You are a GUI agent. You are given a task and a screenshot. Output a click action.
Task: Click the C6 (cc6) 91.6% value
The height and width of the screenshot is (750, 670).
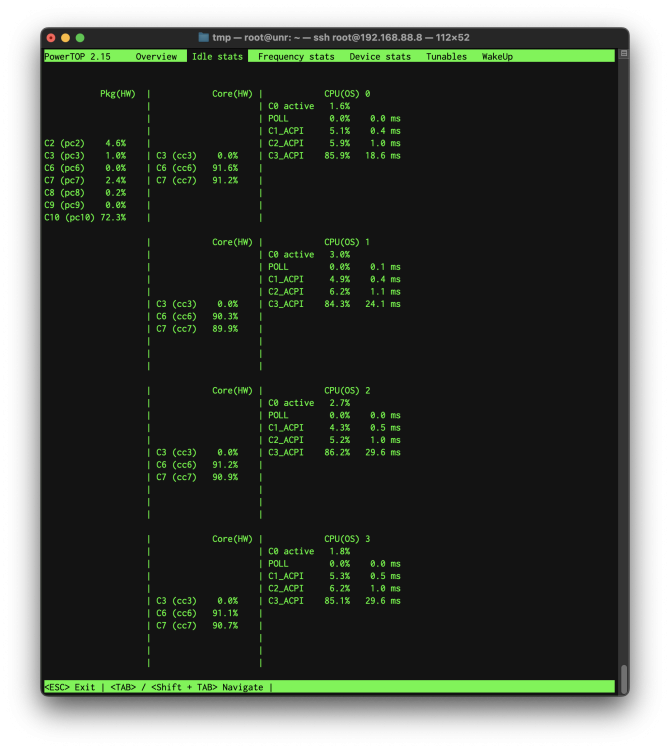pyautogui.click(x=225, y=168)
